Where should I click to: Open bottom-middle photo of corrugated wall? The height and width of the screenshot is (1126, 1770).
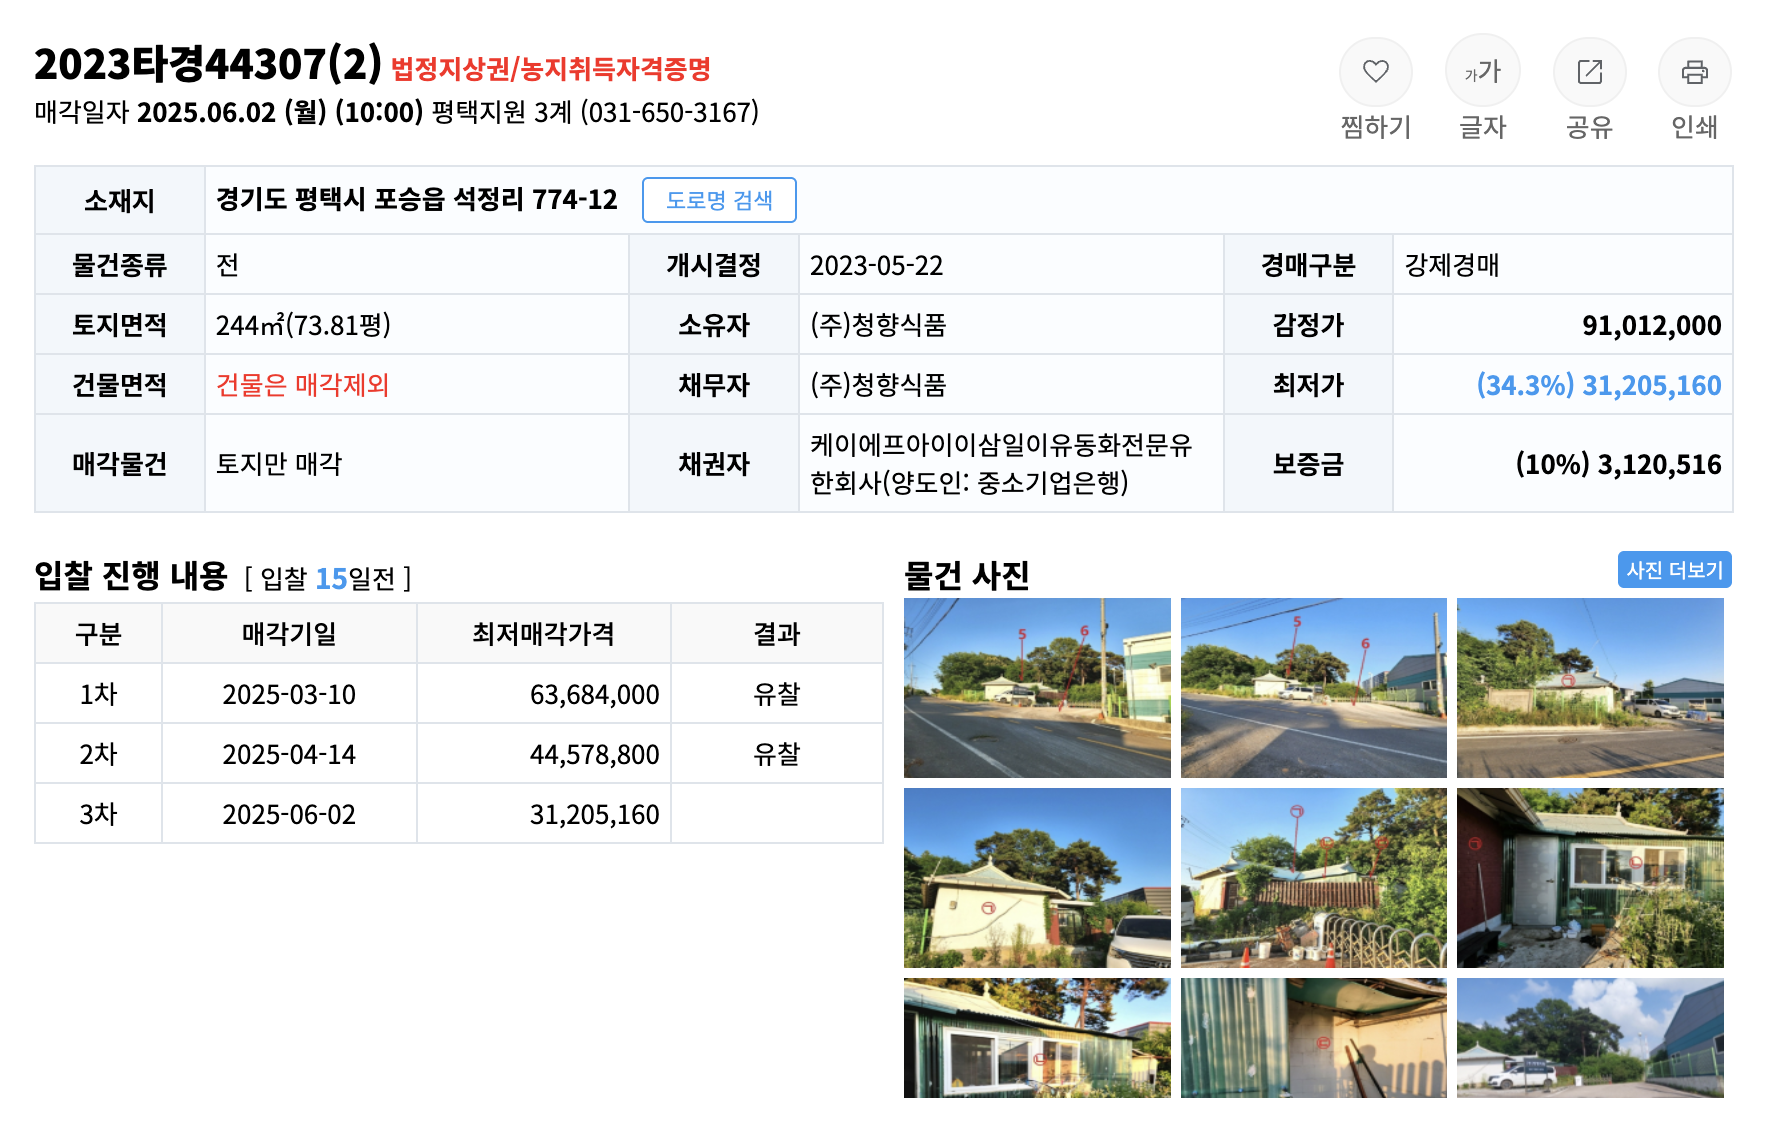(x=1314, y=1038)
